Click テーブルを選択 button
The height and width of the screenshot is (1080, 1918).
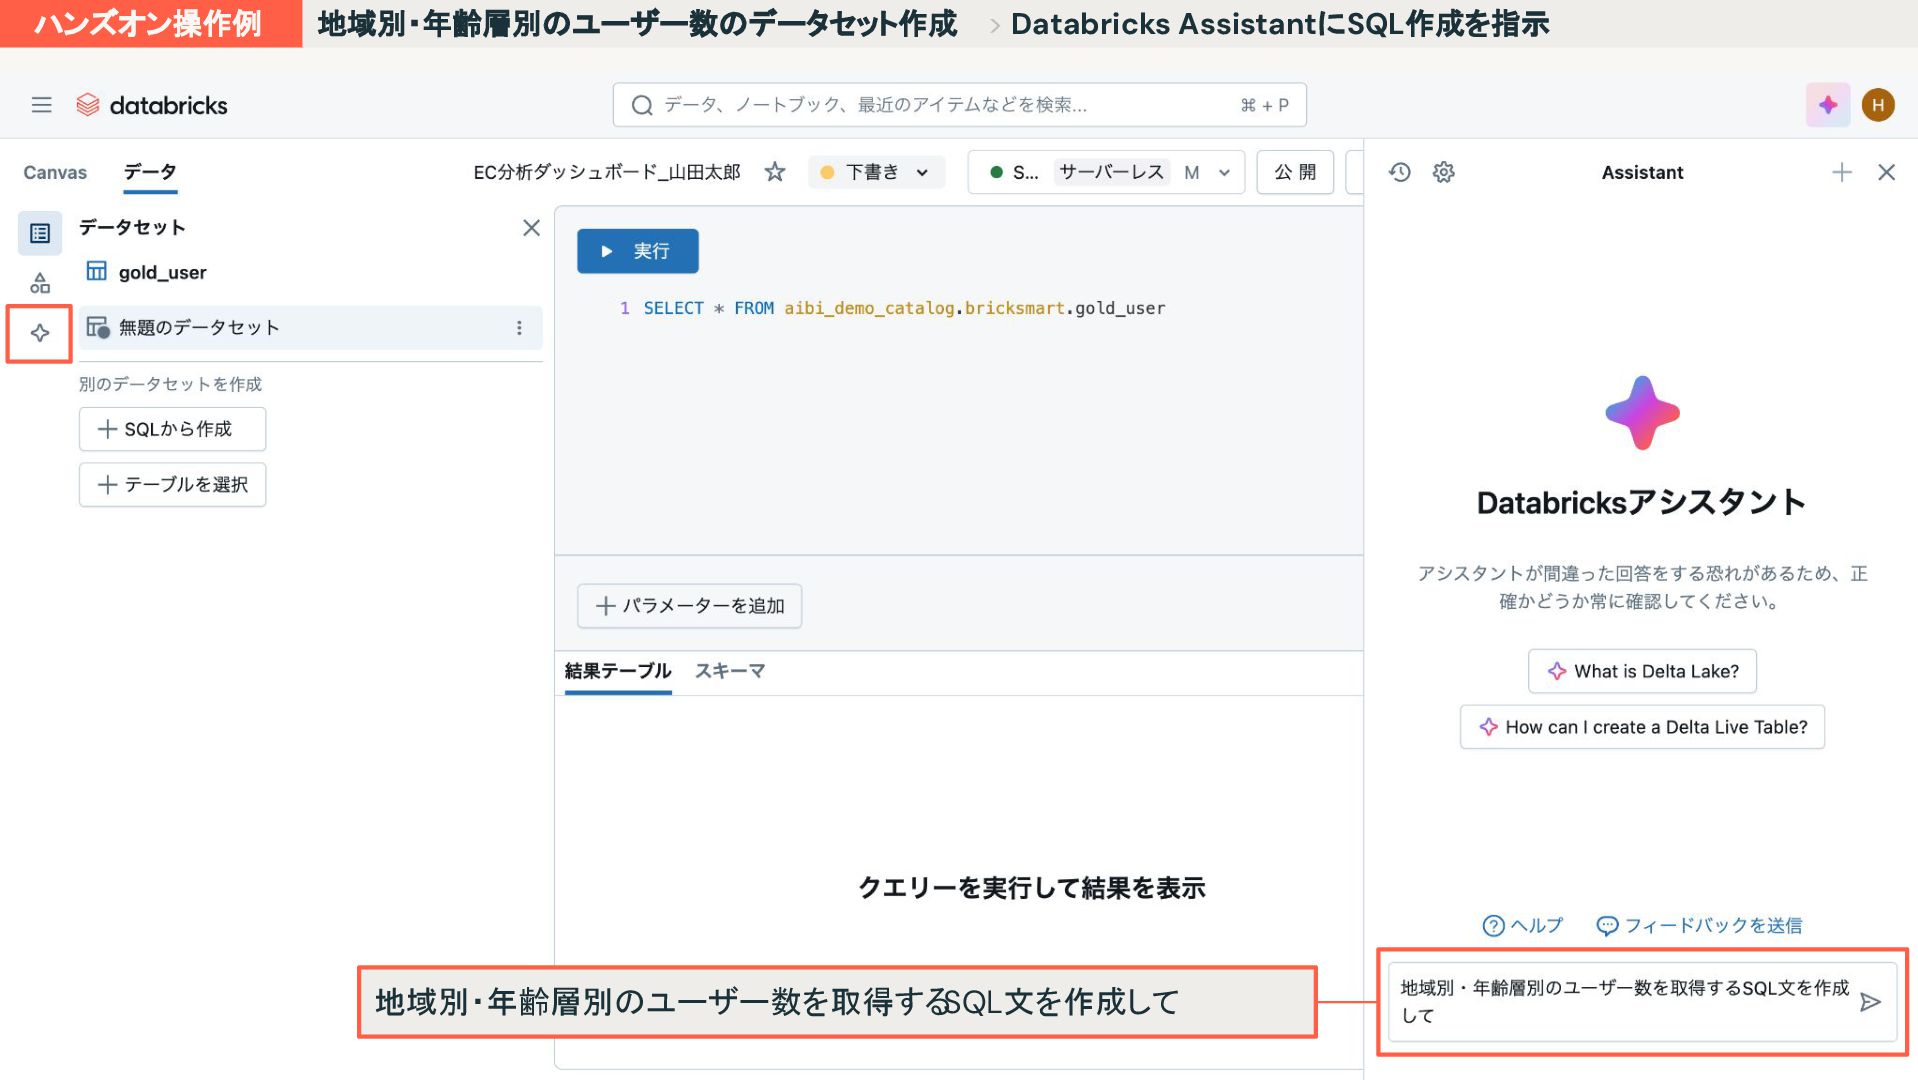click(172, 485)
